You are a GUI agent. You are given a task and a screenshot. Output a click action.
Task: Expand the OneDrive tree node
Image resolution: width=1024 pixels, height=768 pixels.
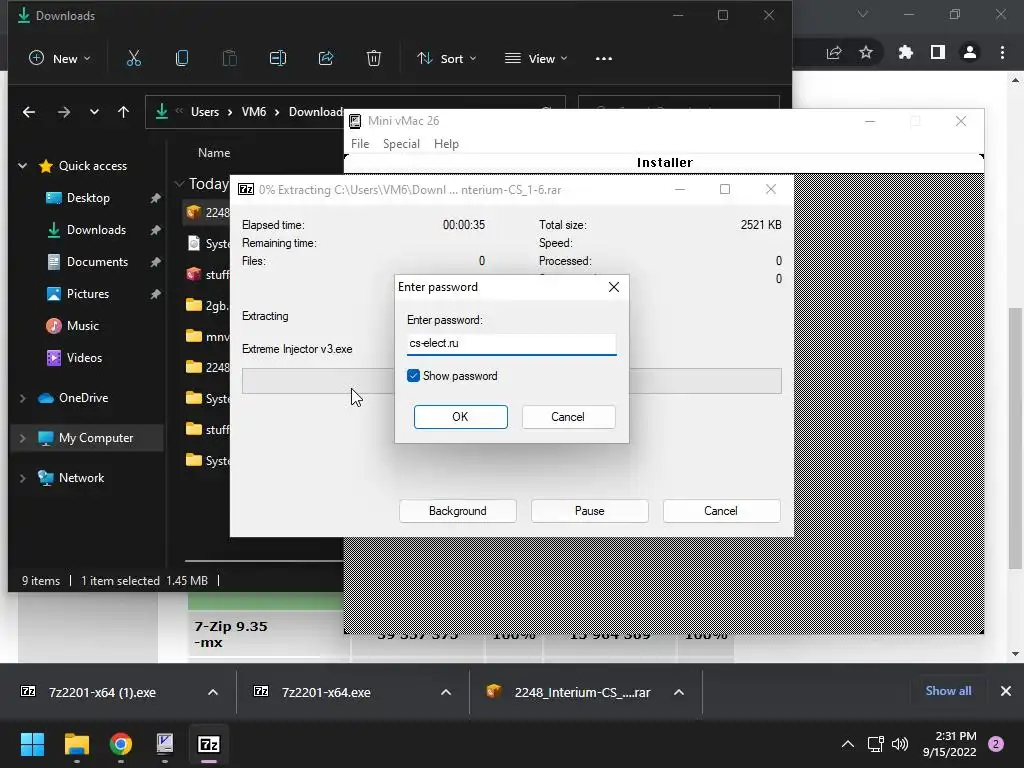click(22, 398)
